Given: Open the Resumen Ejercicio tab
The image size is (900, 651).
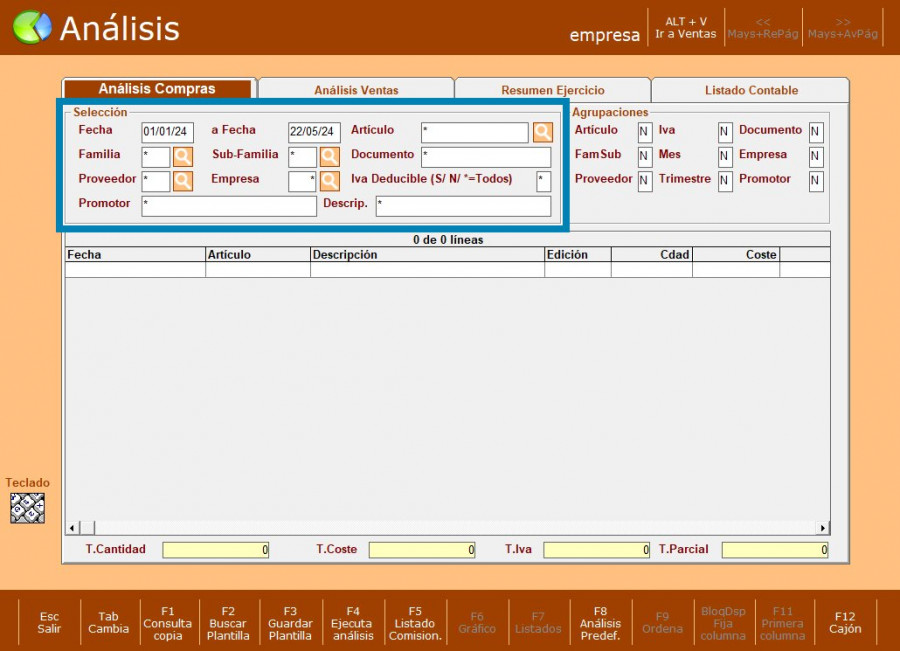Looking at the screenshot, I should 552,90.
